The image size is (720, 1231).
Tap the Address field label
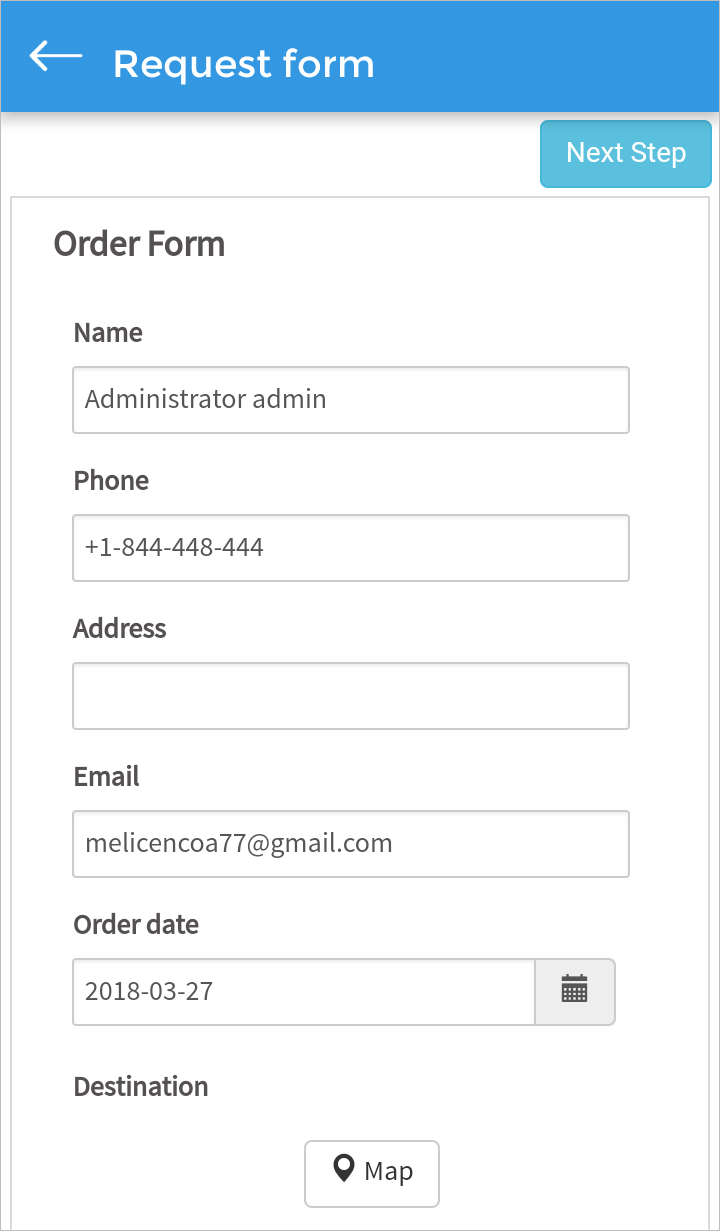[x=120, y=629]
